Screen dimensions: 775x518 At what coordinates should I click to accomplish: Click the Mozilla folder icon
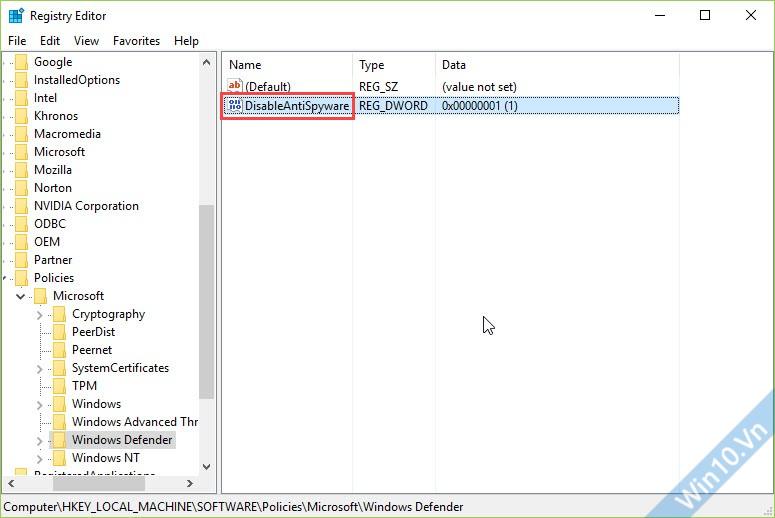pyautogui.click(x=21, y=170)
